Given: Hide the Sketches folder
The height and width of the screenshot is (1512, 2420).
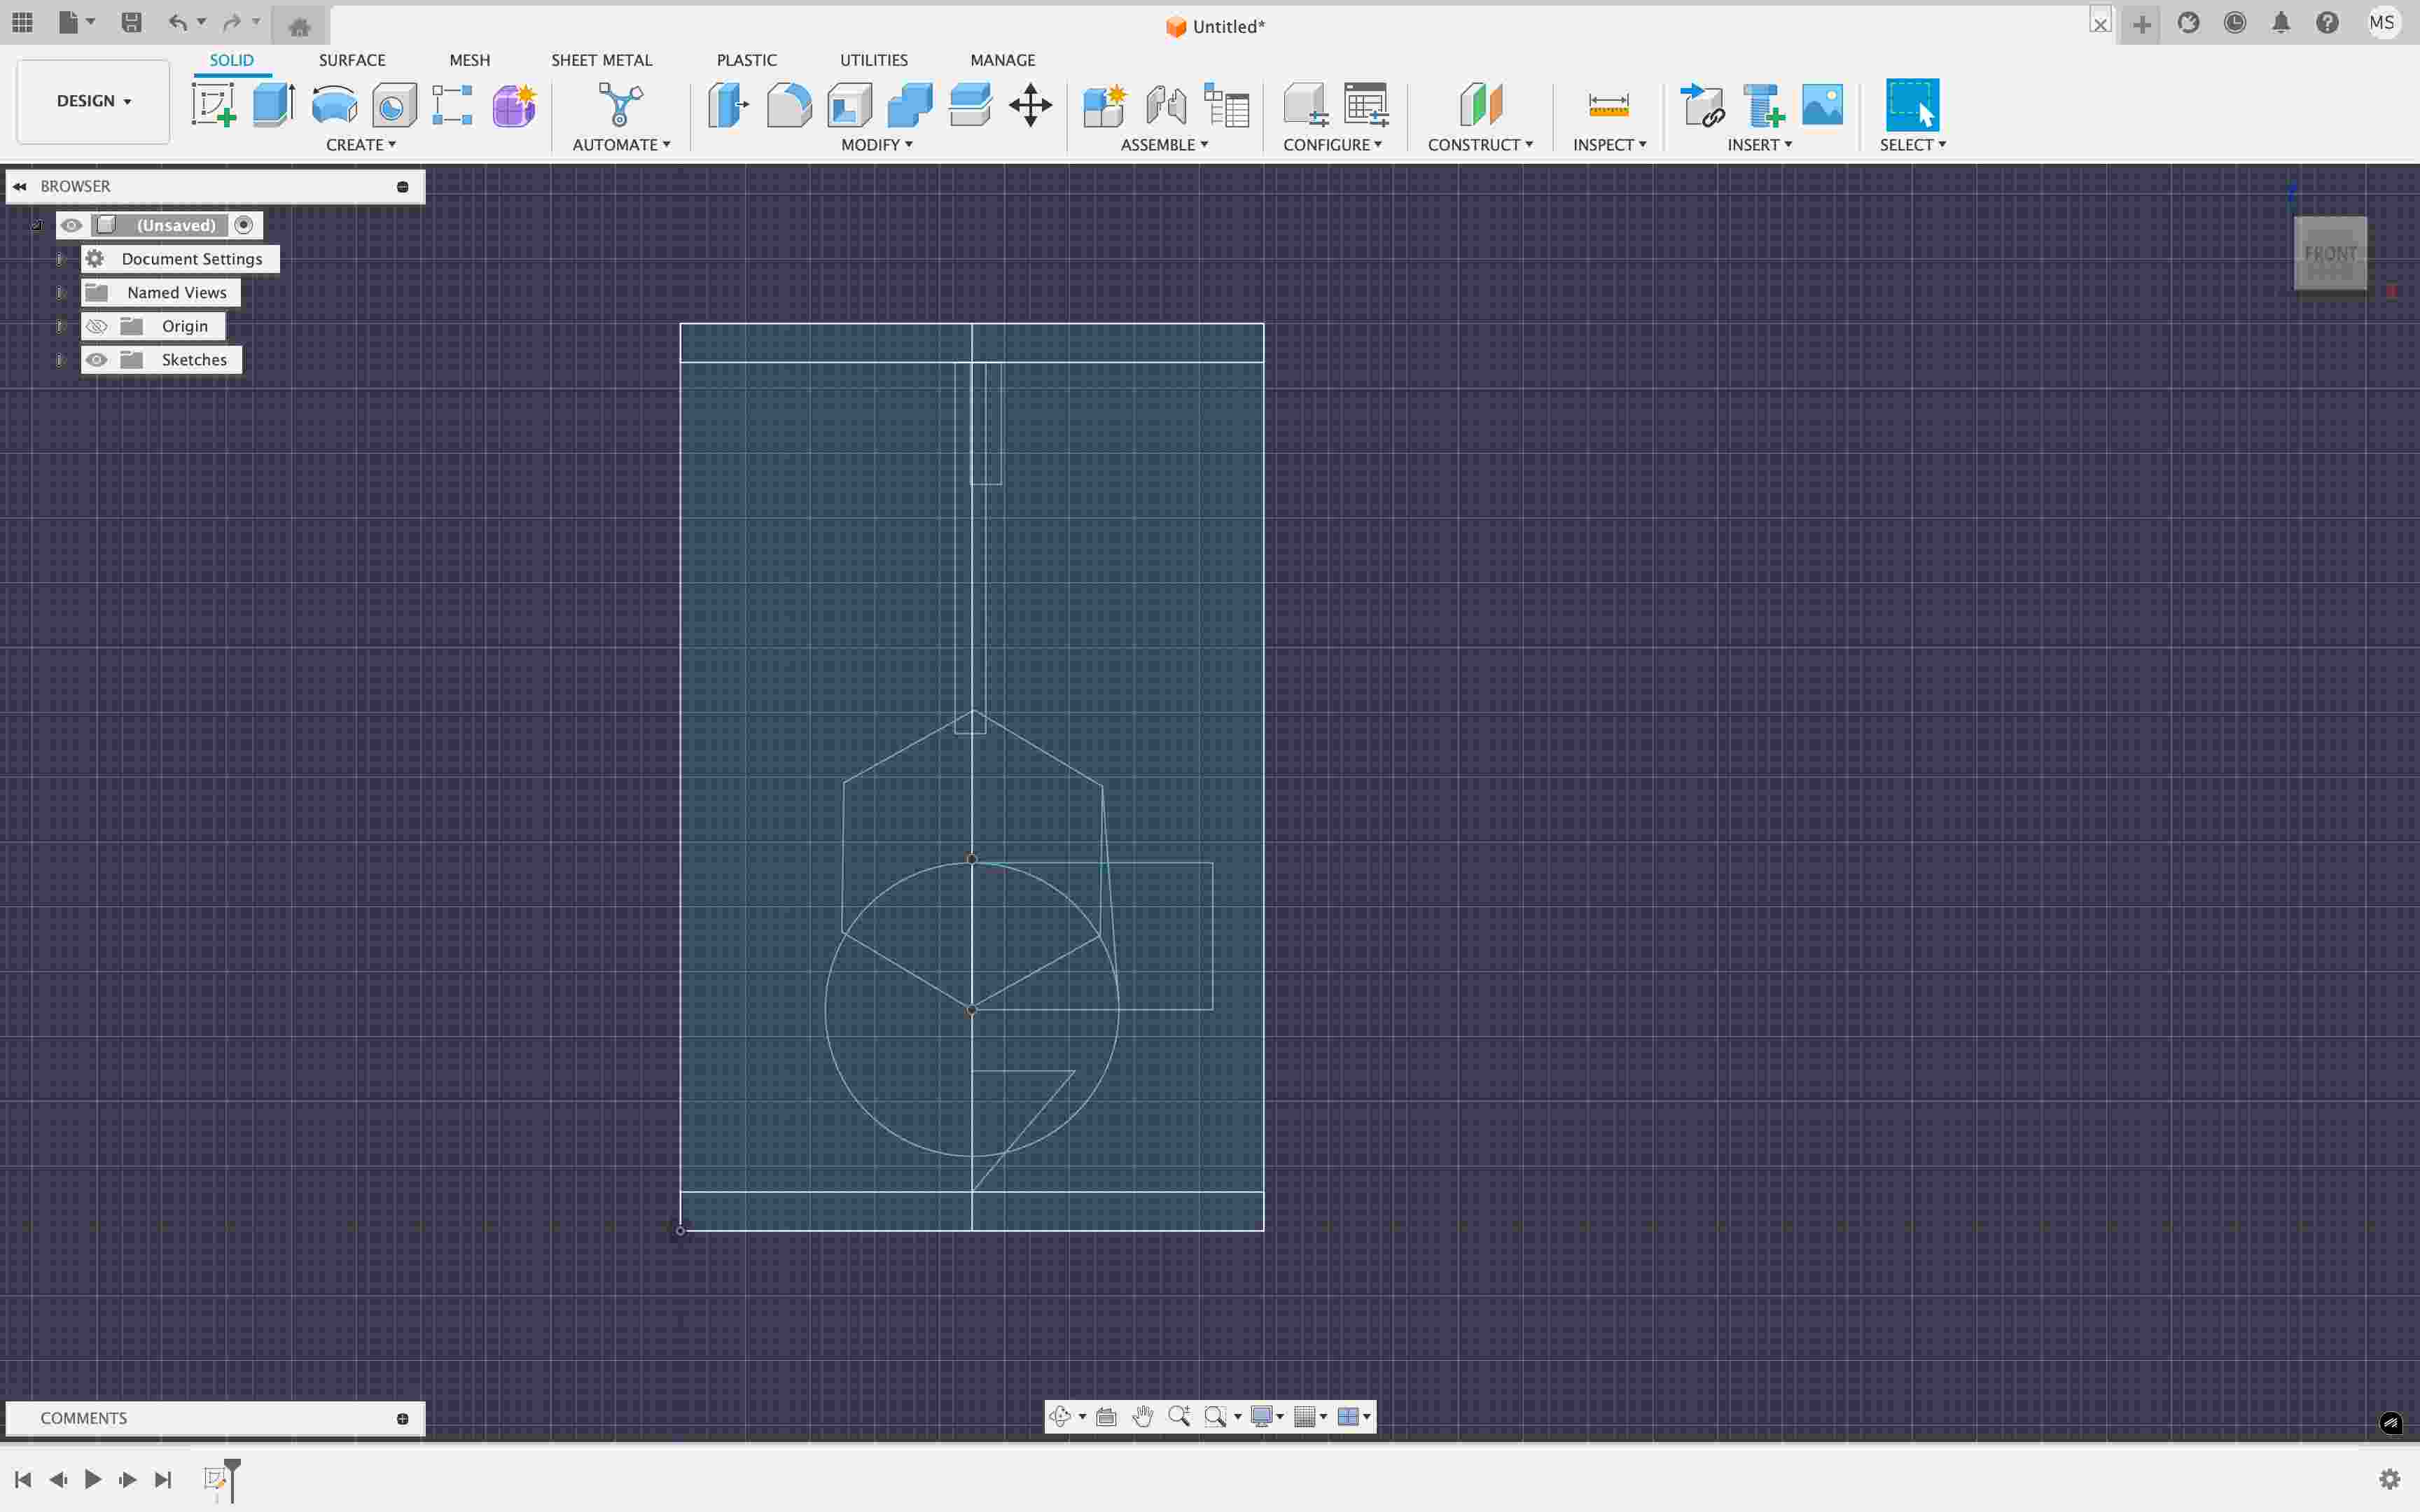Looking at the screenshot, I should pos(96,360).
